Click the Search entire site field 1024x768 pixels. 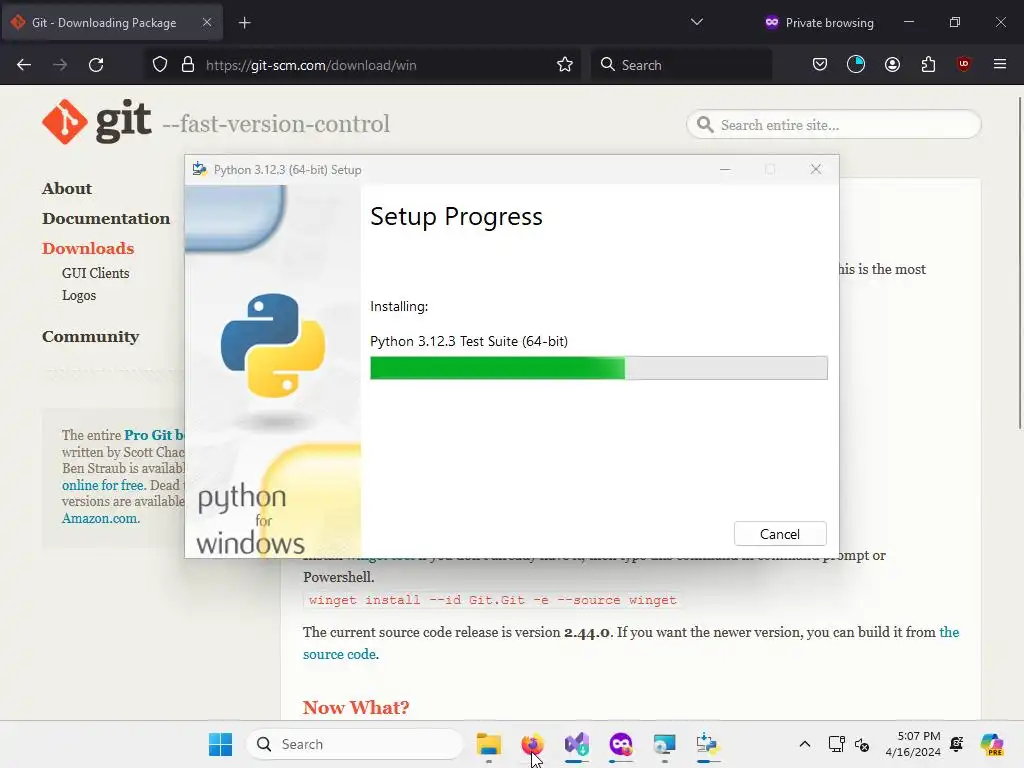(x=834, y=125)
